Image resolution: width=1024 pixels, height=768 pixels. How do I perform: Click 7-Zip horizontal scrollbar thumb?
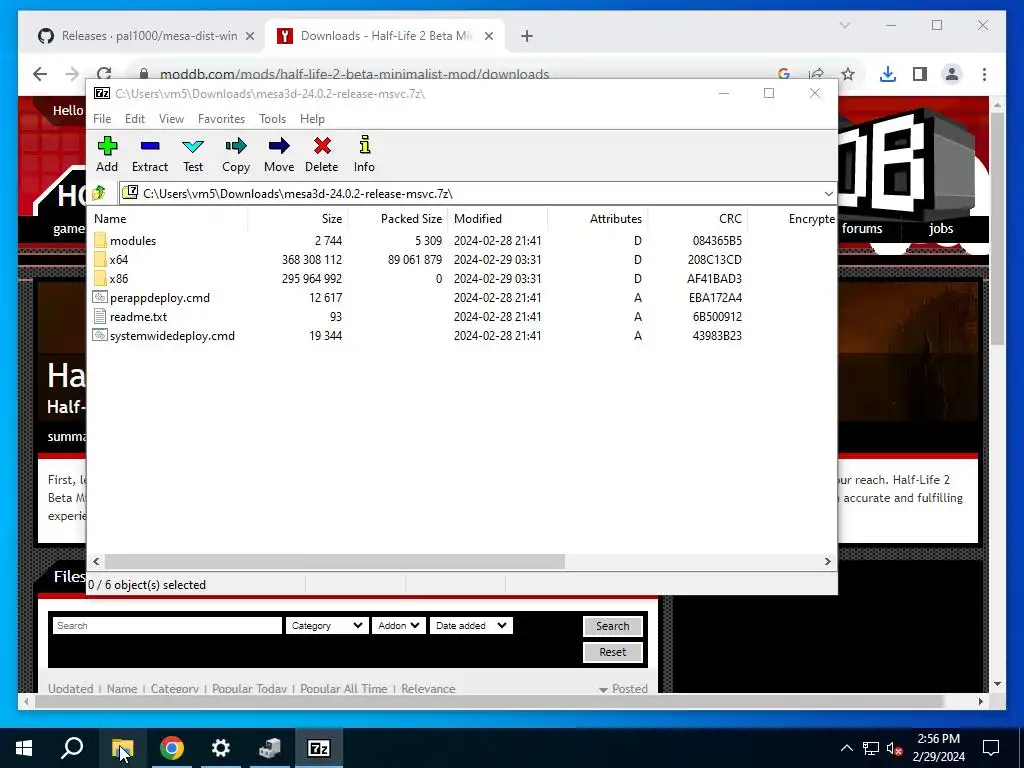point(334,562)
